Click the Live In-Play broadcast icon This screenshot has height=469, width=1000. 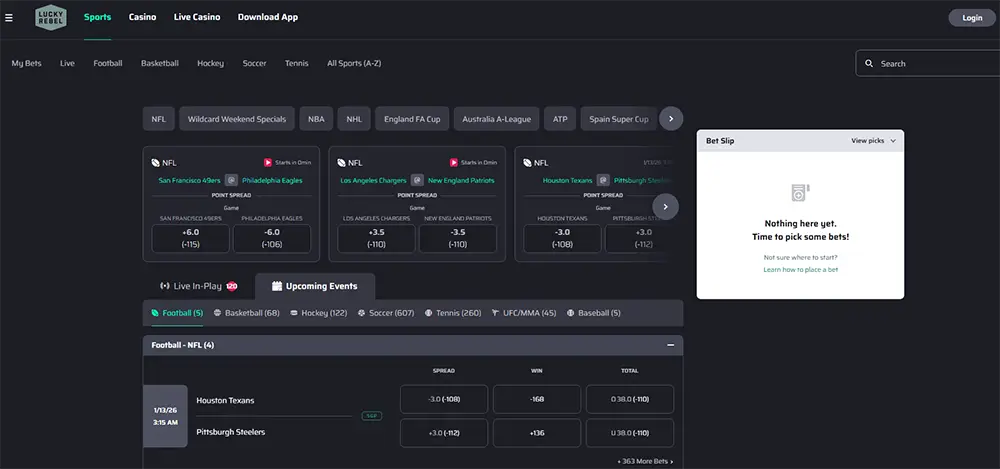(165, 286)
